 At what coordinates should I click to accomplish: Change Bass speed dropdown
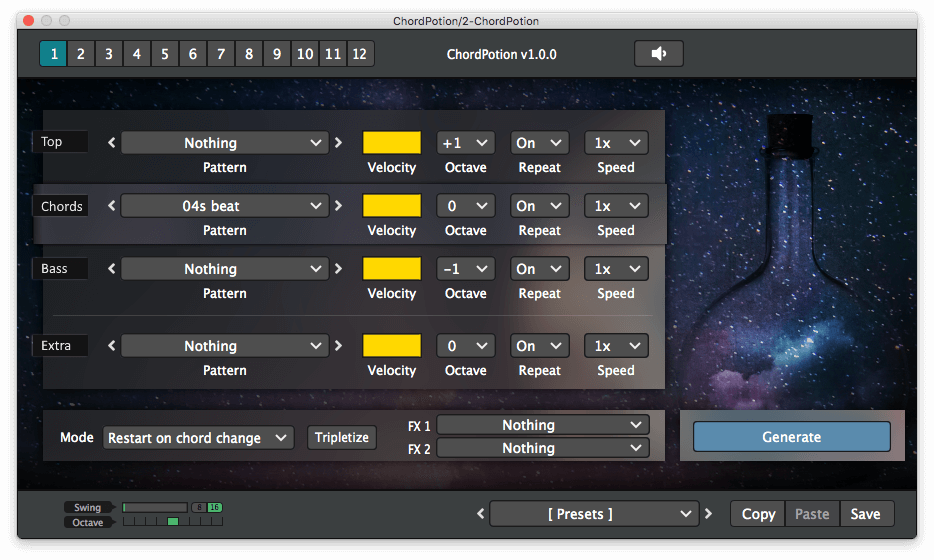(x=616, y=269)
